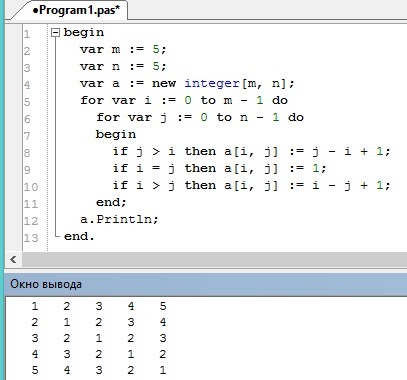Click the Окно вывода panel header
The width and height of the screenshot is (407, 380).
[x=206, y=284]
